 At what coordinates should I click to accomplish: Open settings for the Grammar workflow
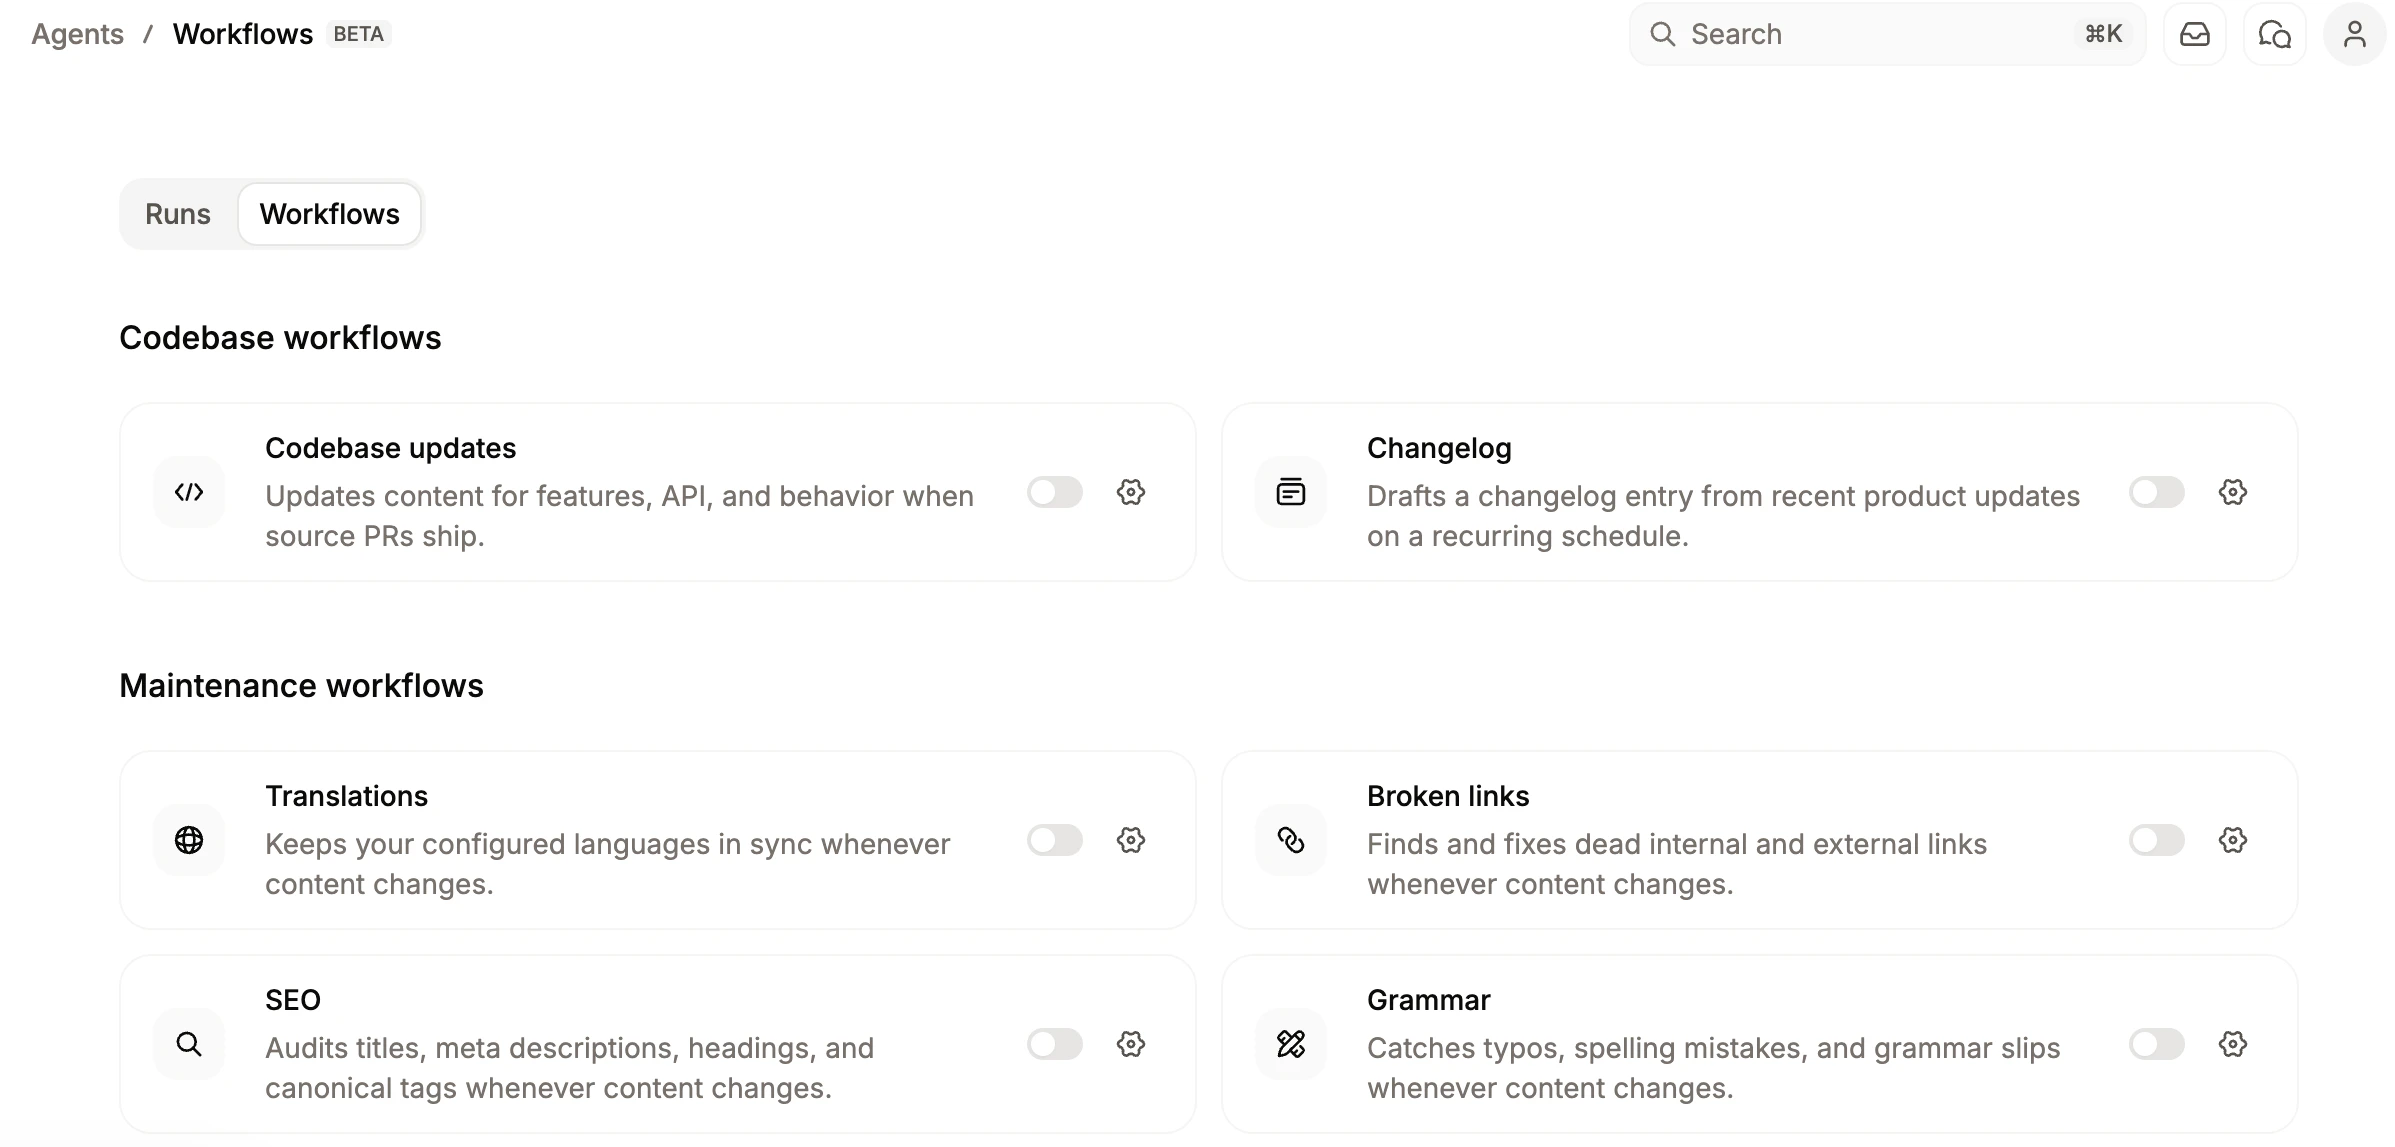[x=2233, y=1044]
